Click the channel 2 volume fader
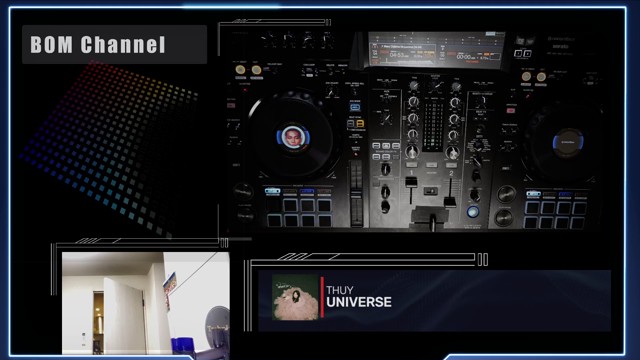640x360 pixels. pos(450,202)
